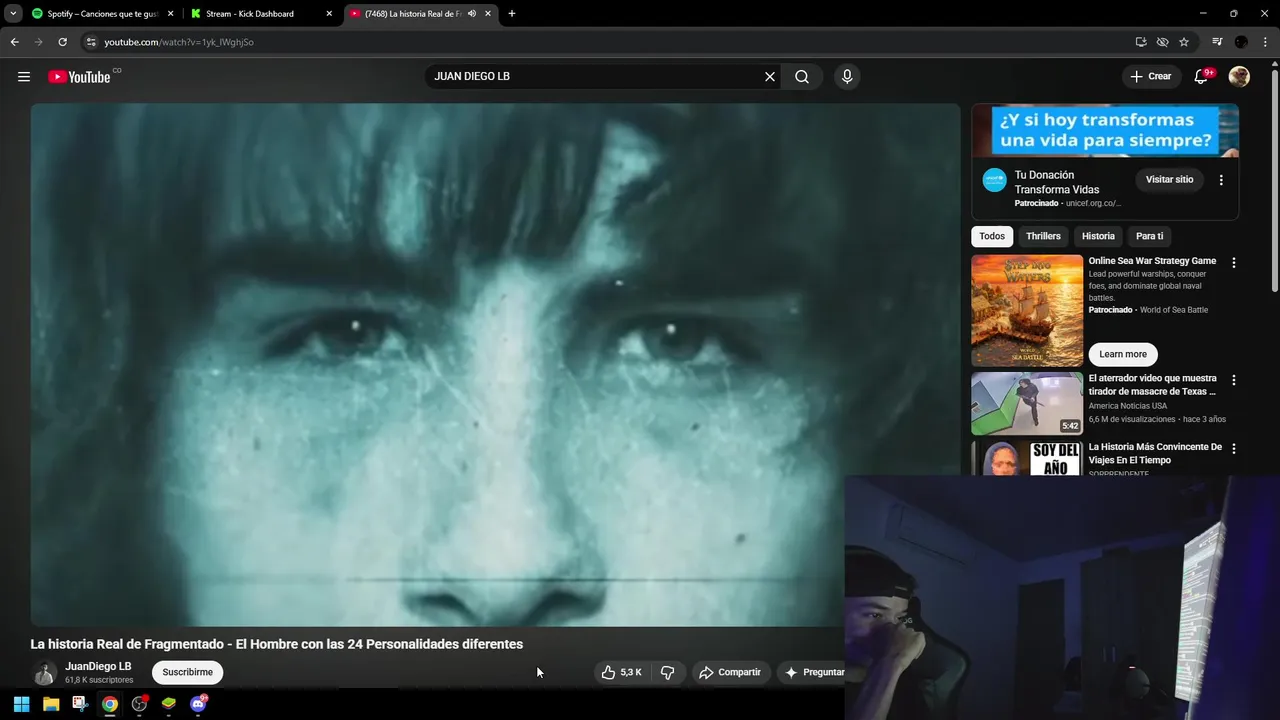Switch to the Spotify tab
Image resolution: width=1280 pixels, height=720 pixels.
pyautogui.click(x=102, y=14)
